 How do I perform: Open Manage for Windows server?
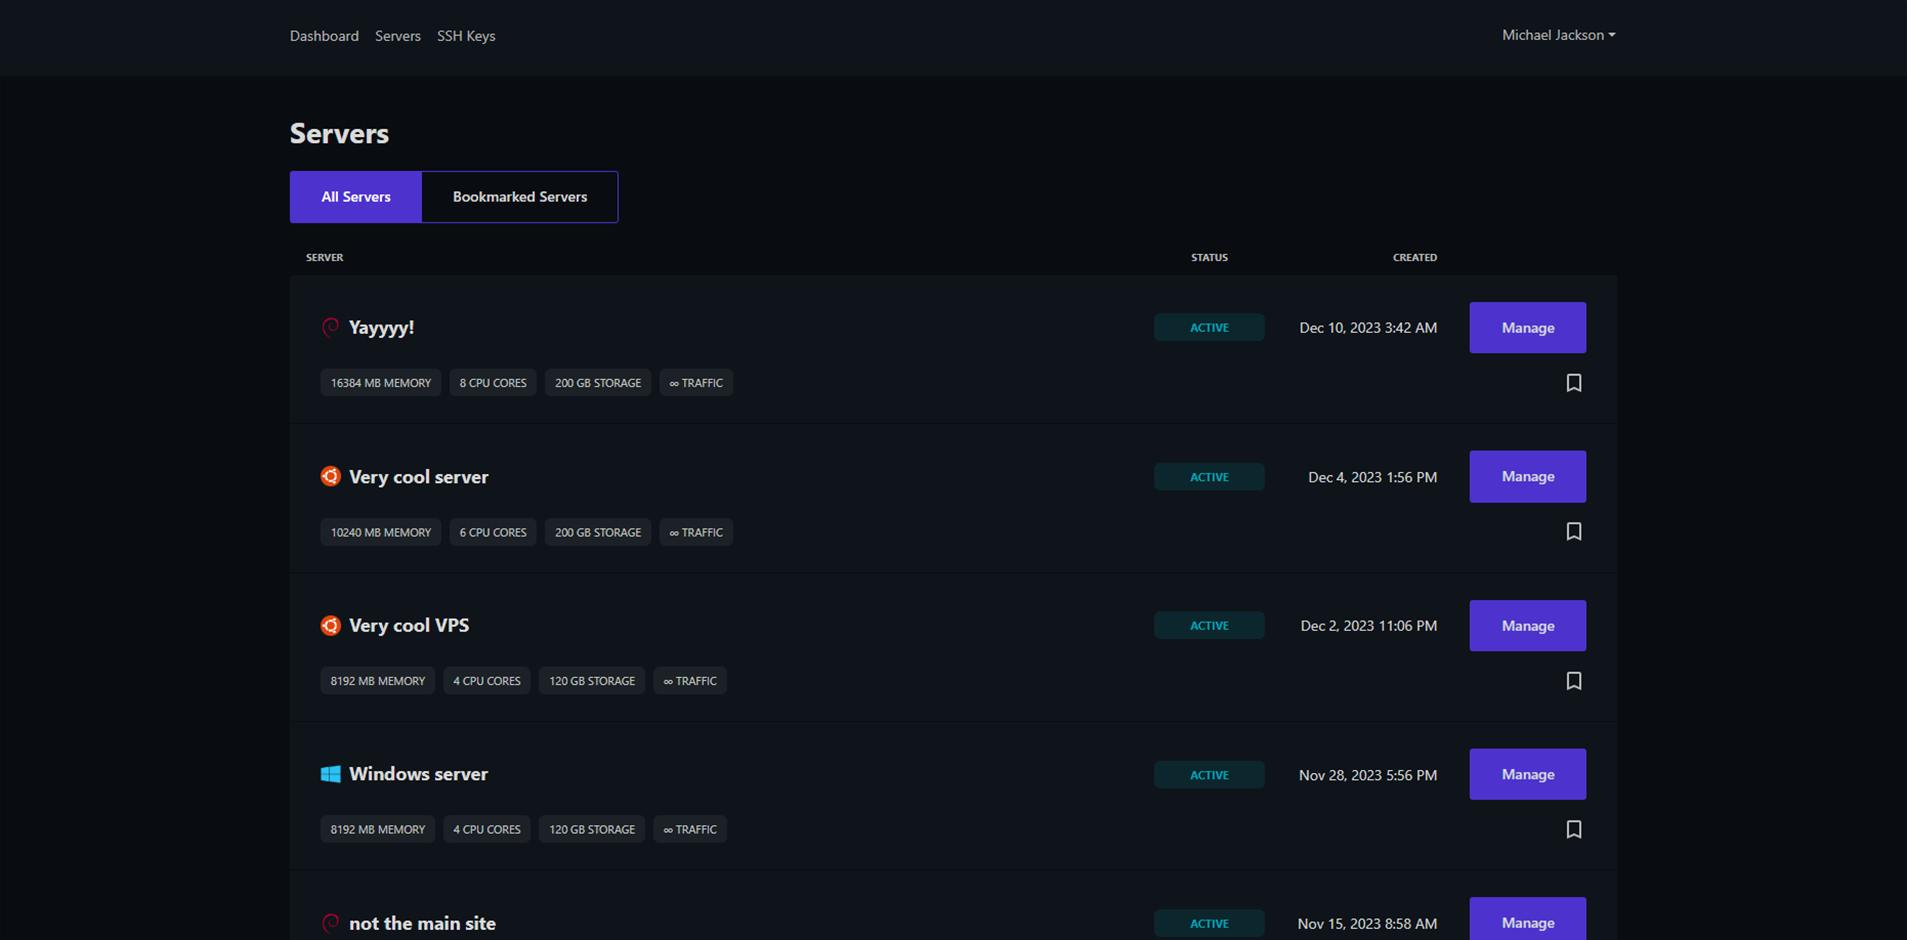point(1527,774)
